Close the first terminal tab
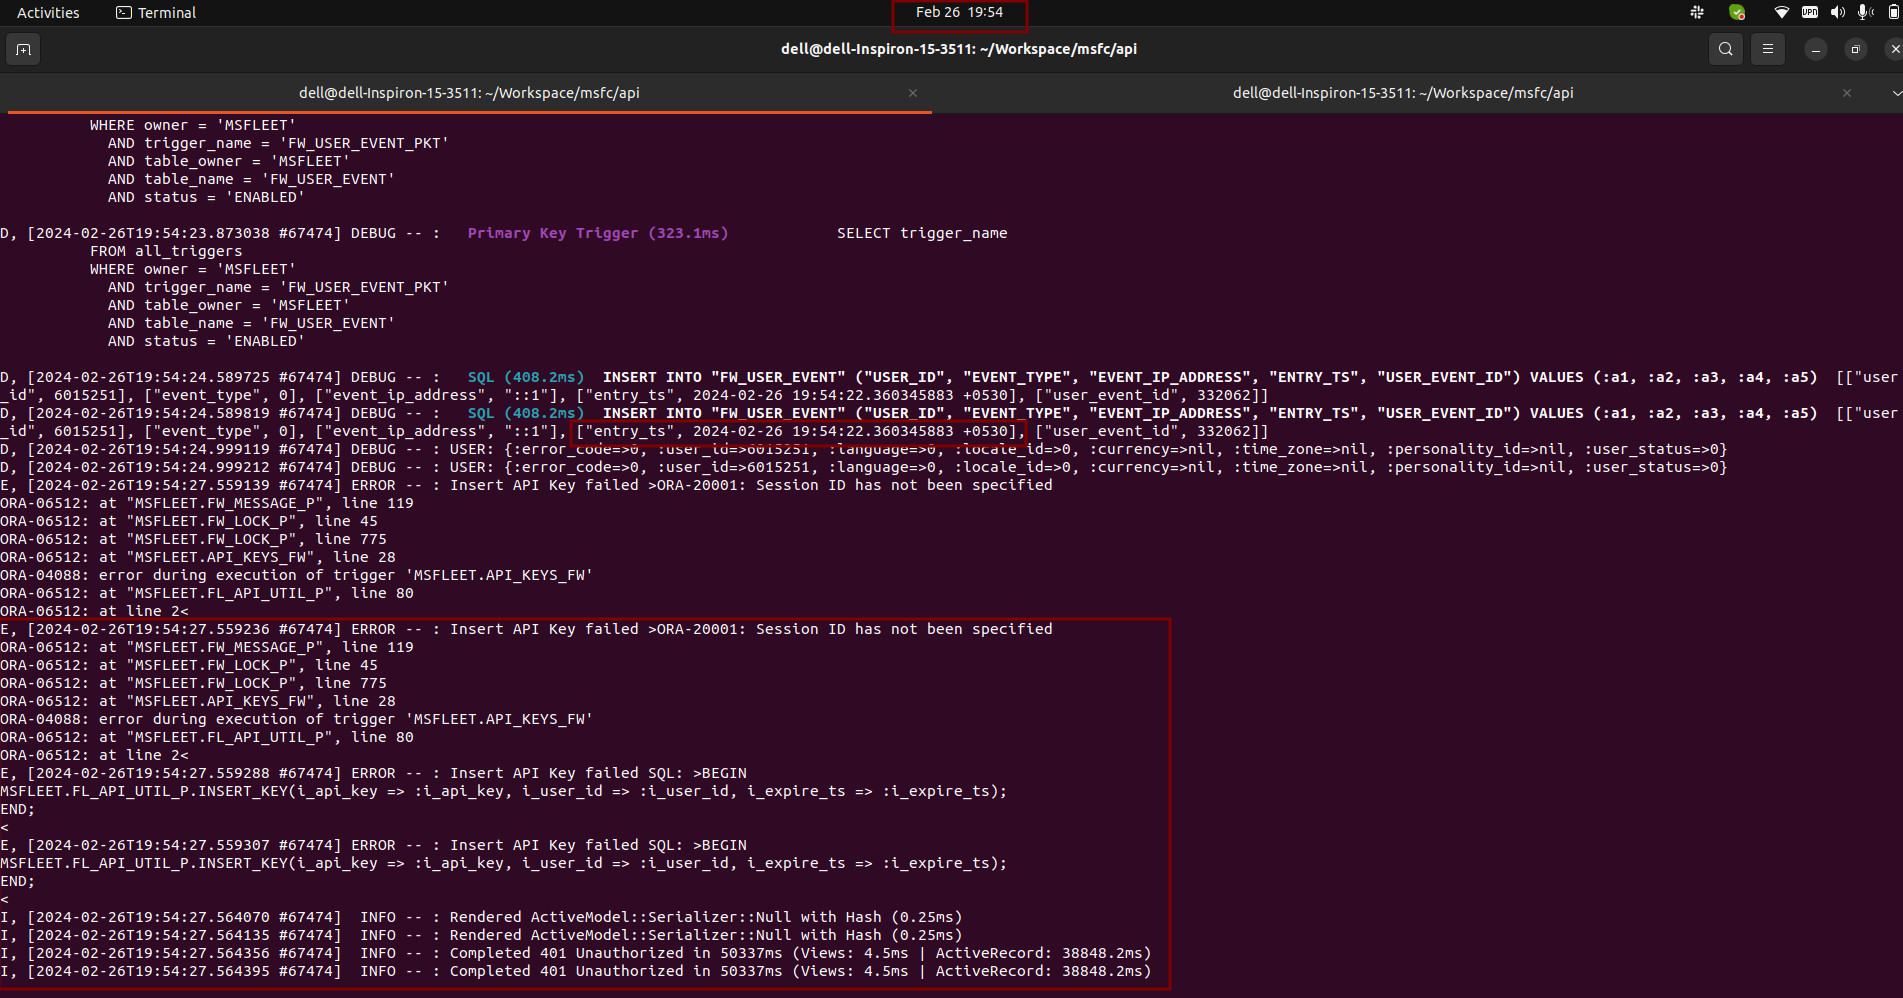1903x998 pixels. 913,93
